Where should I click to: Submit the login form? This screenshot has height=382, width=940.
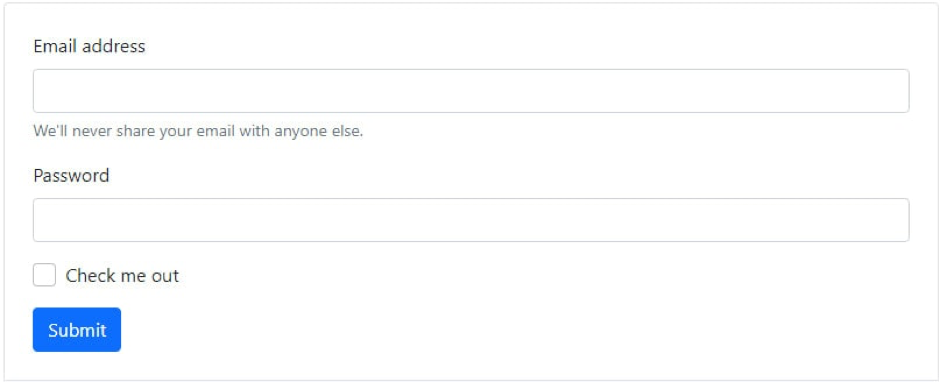tap(77, 330)
